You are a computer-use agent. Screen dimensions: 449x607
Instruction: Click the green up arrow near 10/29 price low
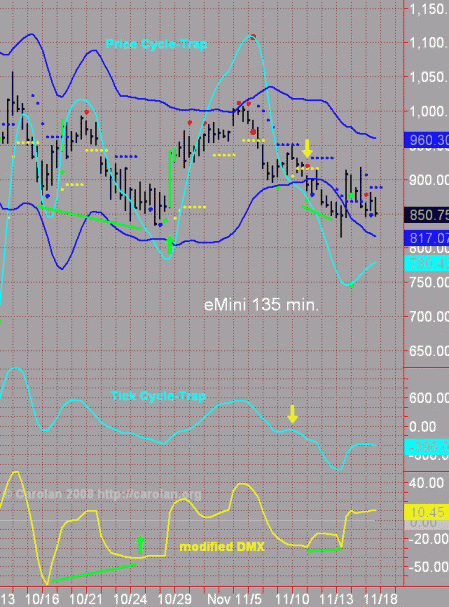point(170,245)
